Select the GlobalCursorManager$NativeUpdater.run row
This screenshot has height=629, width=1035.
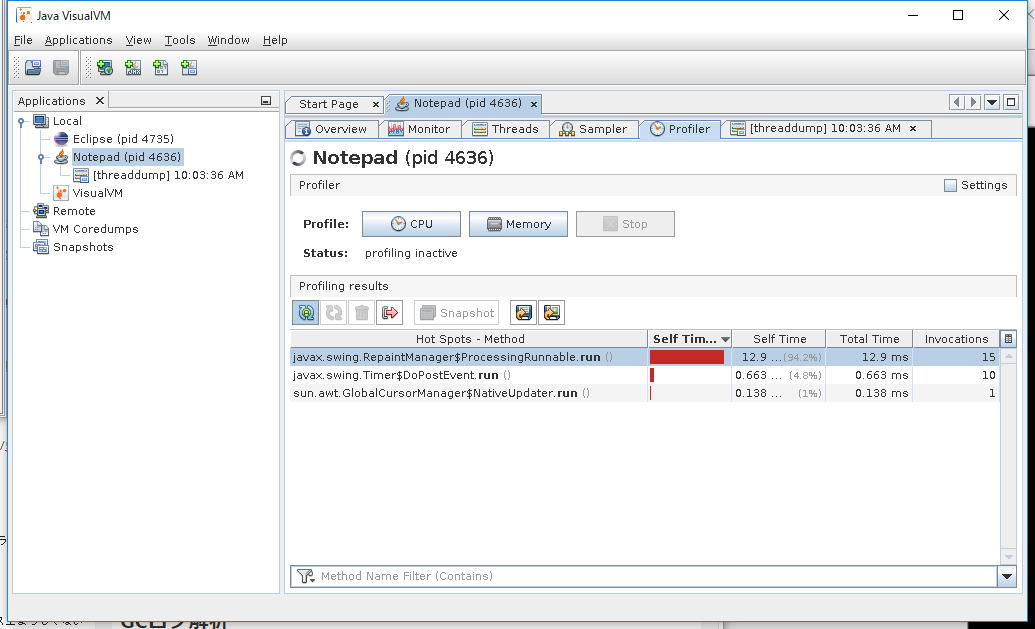pos(645,393)
